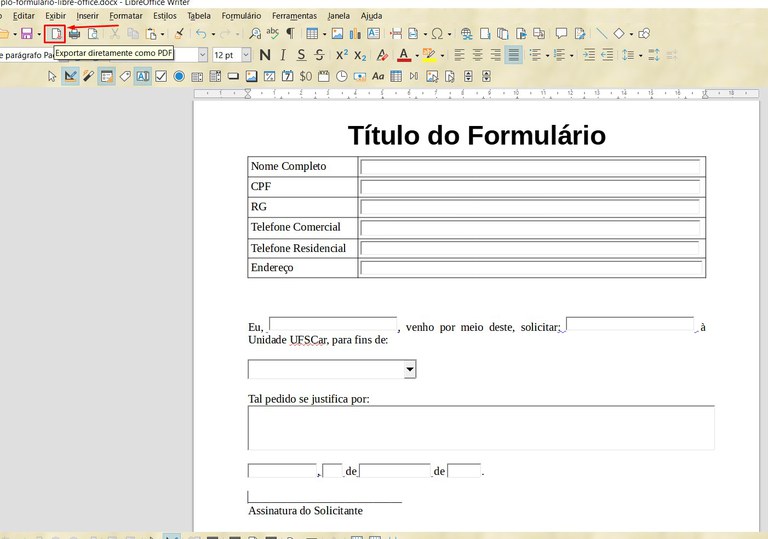This screenshot has height=539, width=768.
Task: Expand the Insert Table dropdown arrow
Action: [x=324, y=34]
